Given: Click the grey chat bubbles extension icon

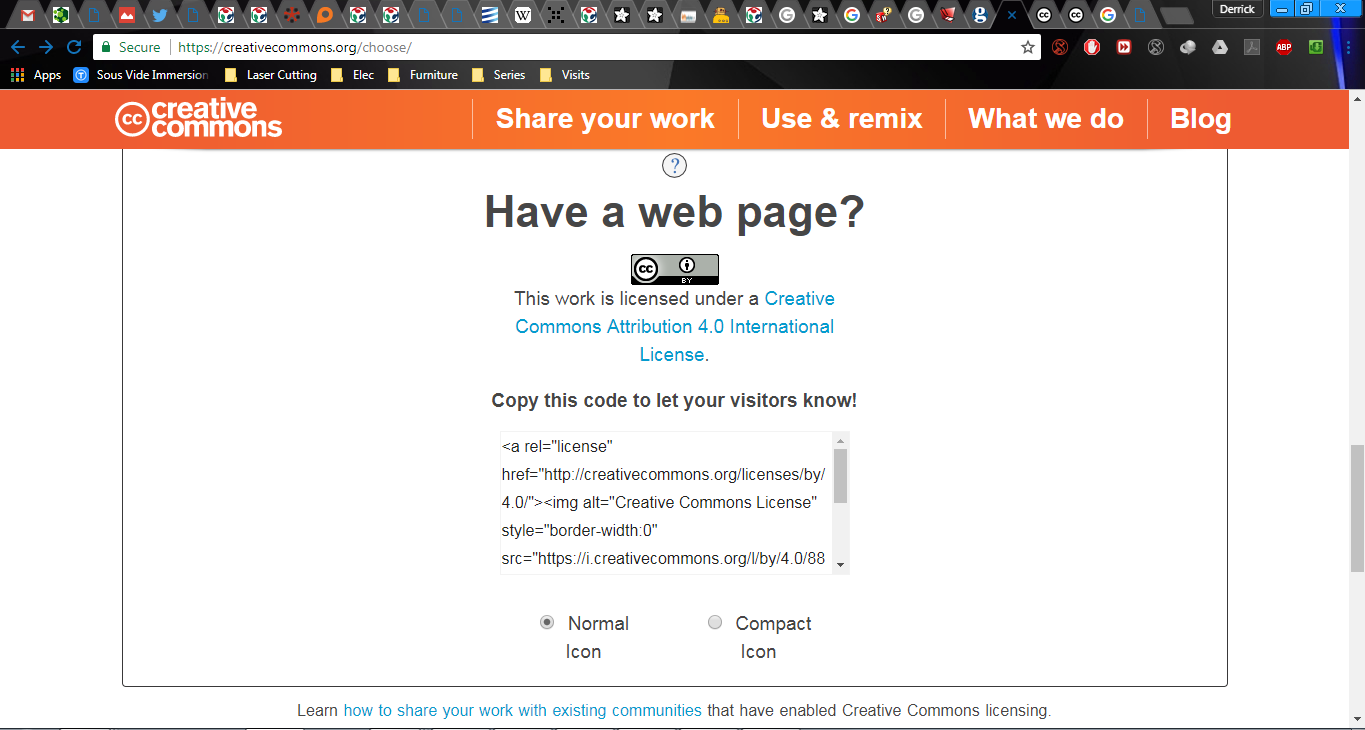Looking at the screenshot, I should [x=1188, y=47].
